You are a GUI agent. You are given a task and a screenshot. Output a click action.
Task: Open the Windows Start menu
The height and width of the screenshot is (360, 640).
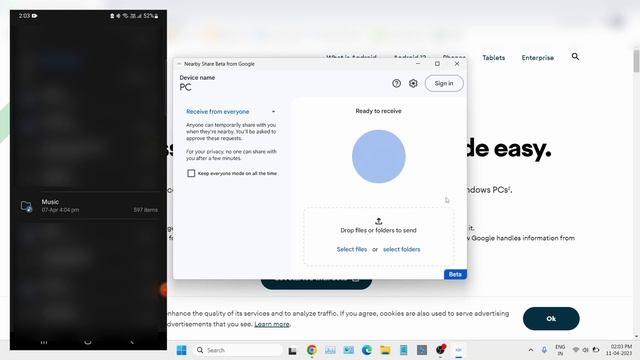pyautogui.click(x=182, y=350)
